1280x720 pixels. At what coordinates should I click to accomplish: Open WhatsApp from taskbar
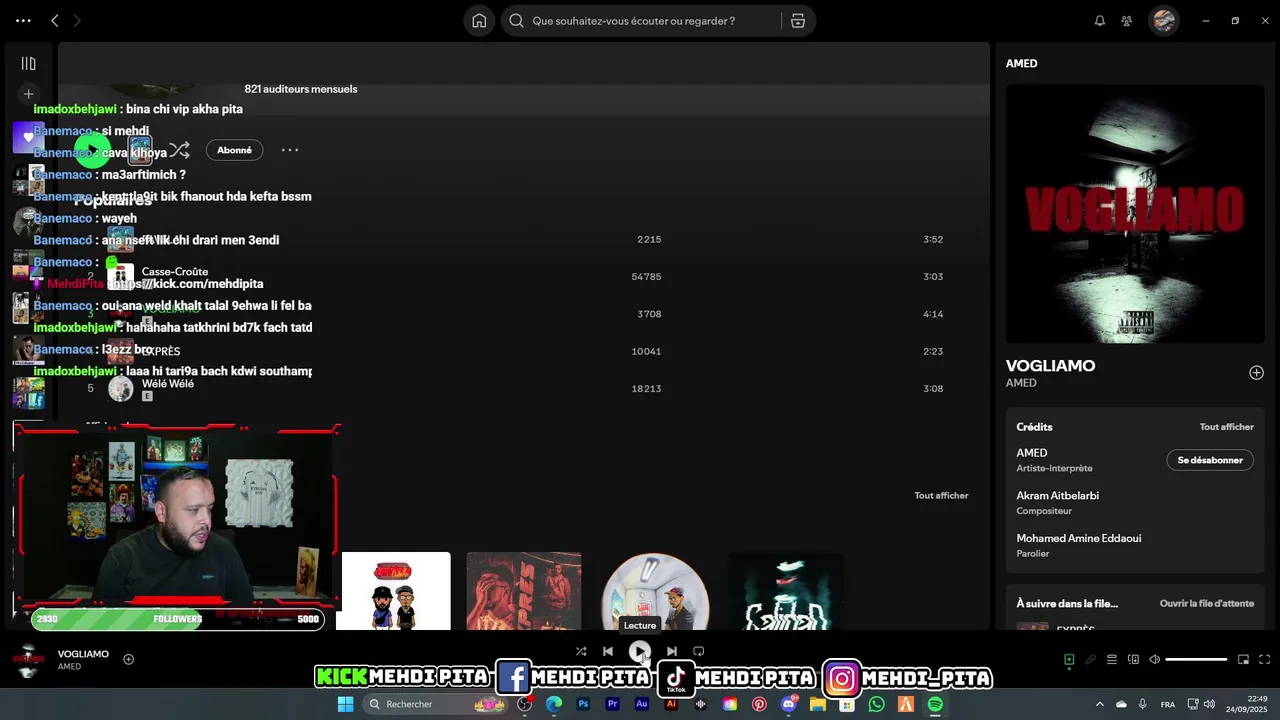point(877,704)
